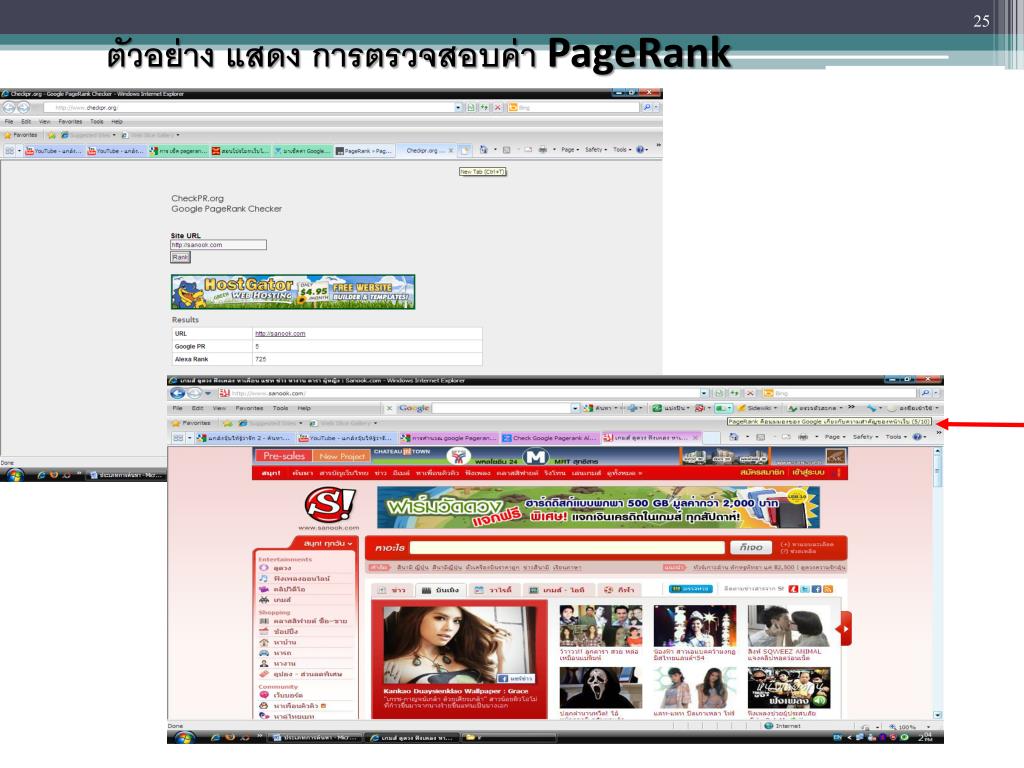This screenshot has width=1024, height=768.
Task: Click the Internet Explorer taskbar button for Sanook
Action: [x=409, y=738]
